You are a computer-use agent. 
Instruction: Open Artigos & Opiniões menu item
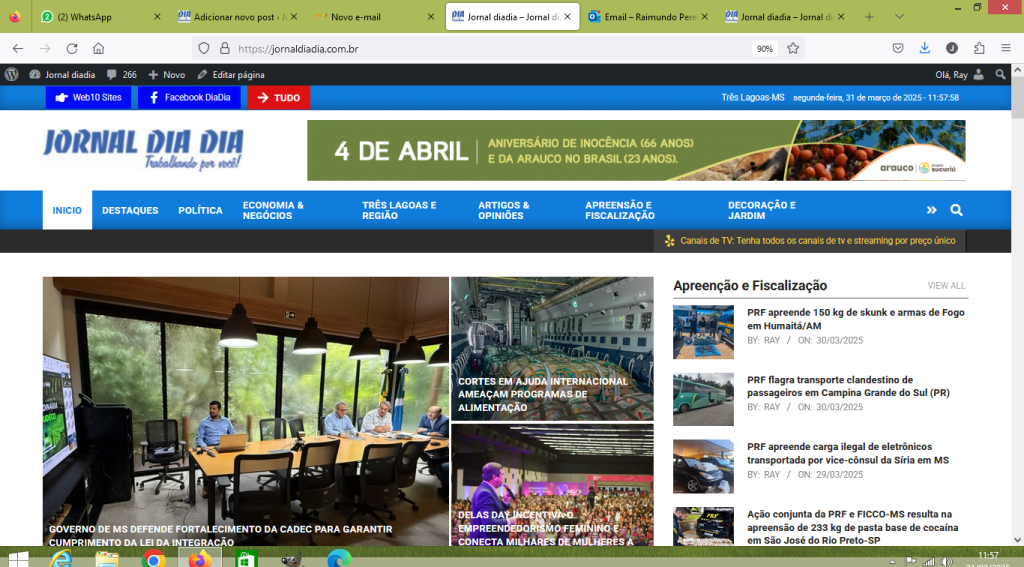504,210
